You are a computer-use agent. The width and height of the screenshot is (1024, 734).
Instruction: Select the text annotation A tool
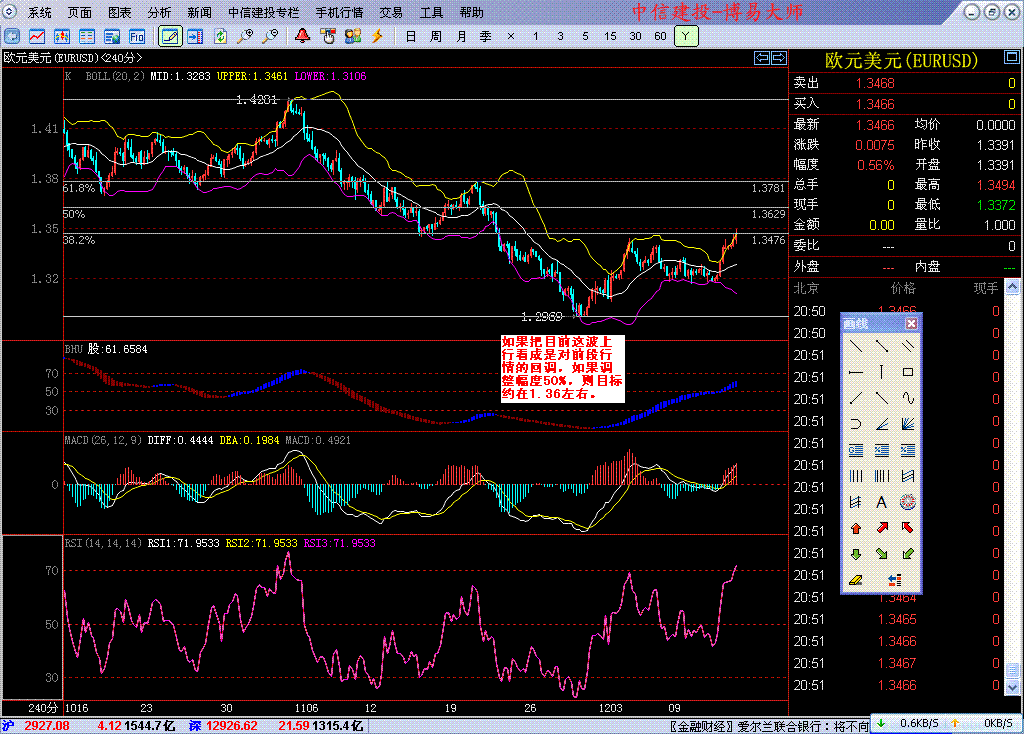pos(882,502)
